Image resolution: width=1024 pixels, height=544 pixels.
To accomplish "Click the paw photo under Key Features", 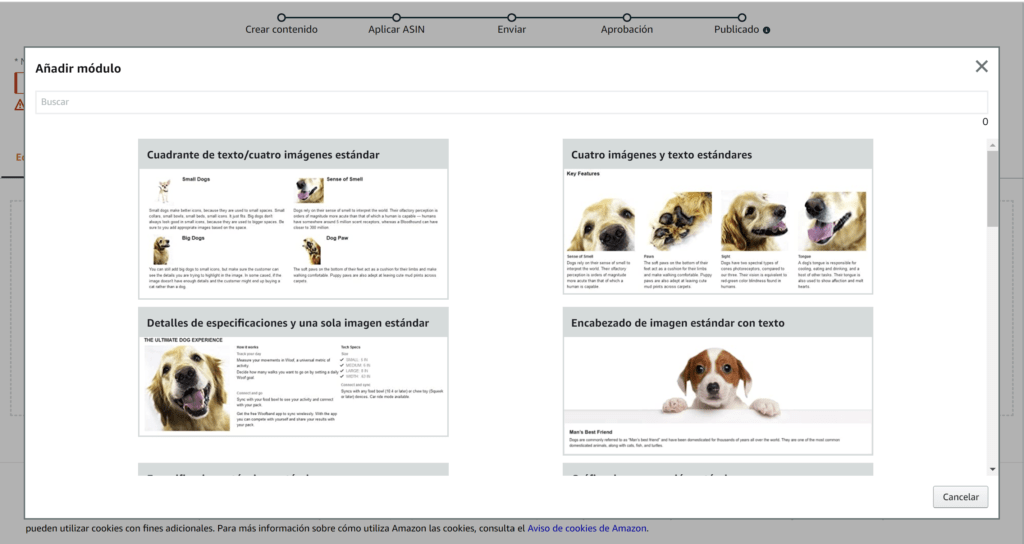I will 679,221.
